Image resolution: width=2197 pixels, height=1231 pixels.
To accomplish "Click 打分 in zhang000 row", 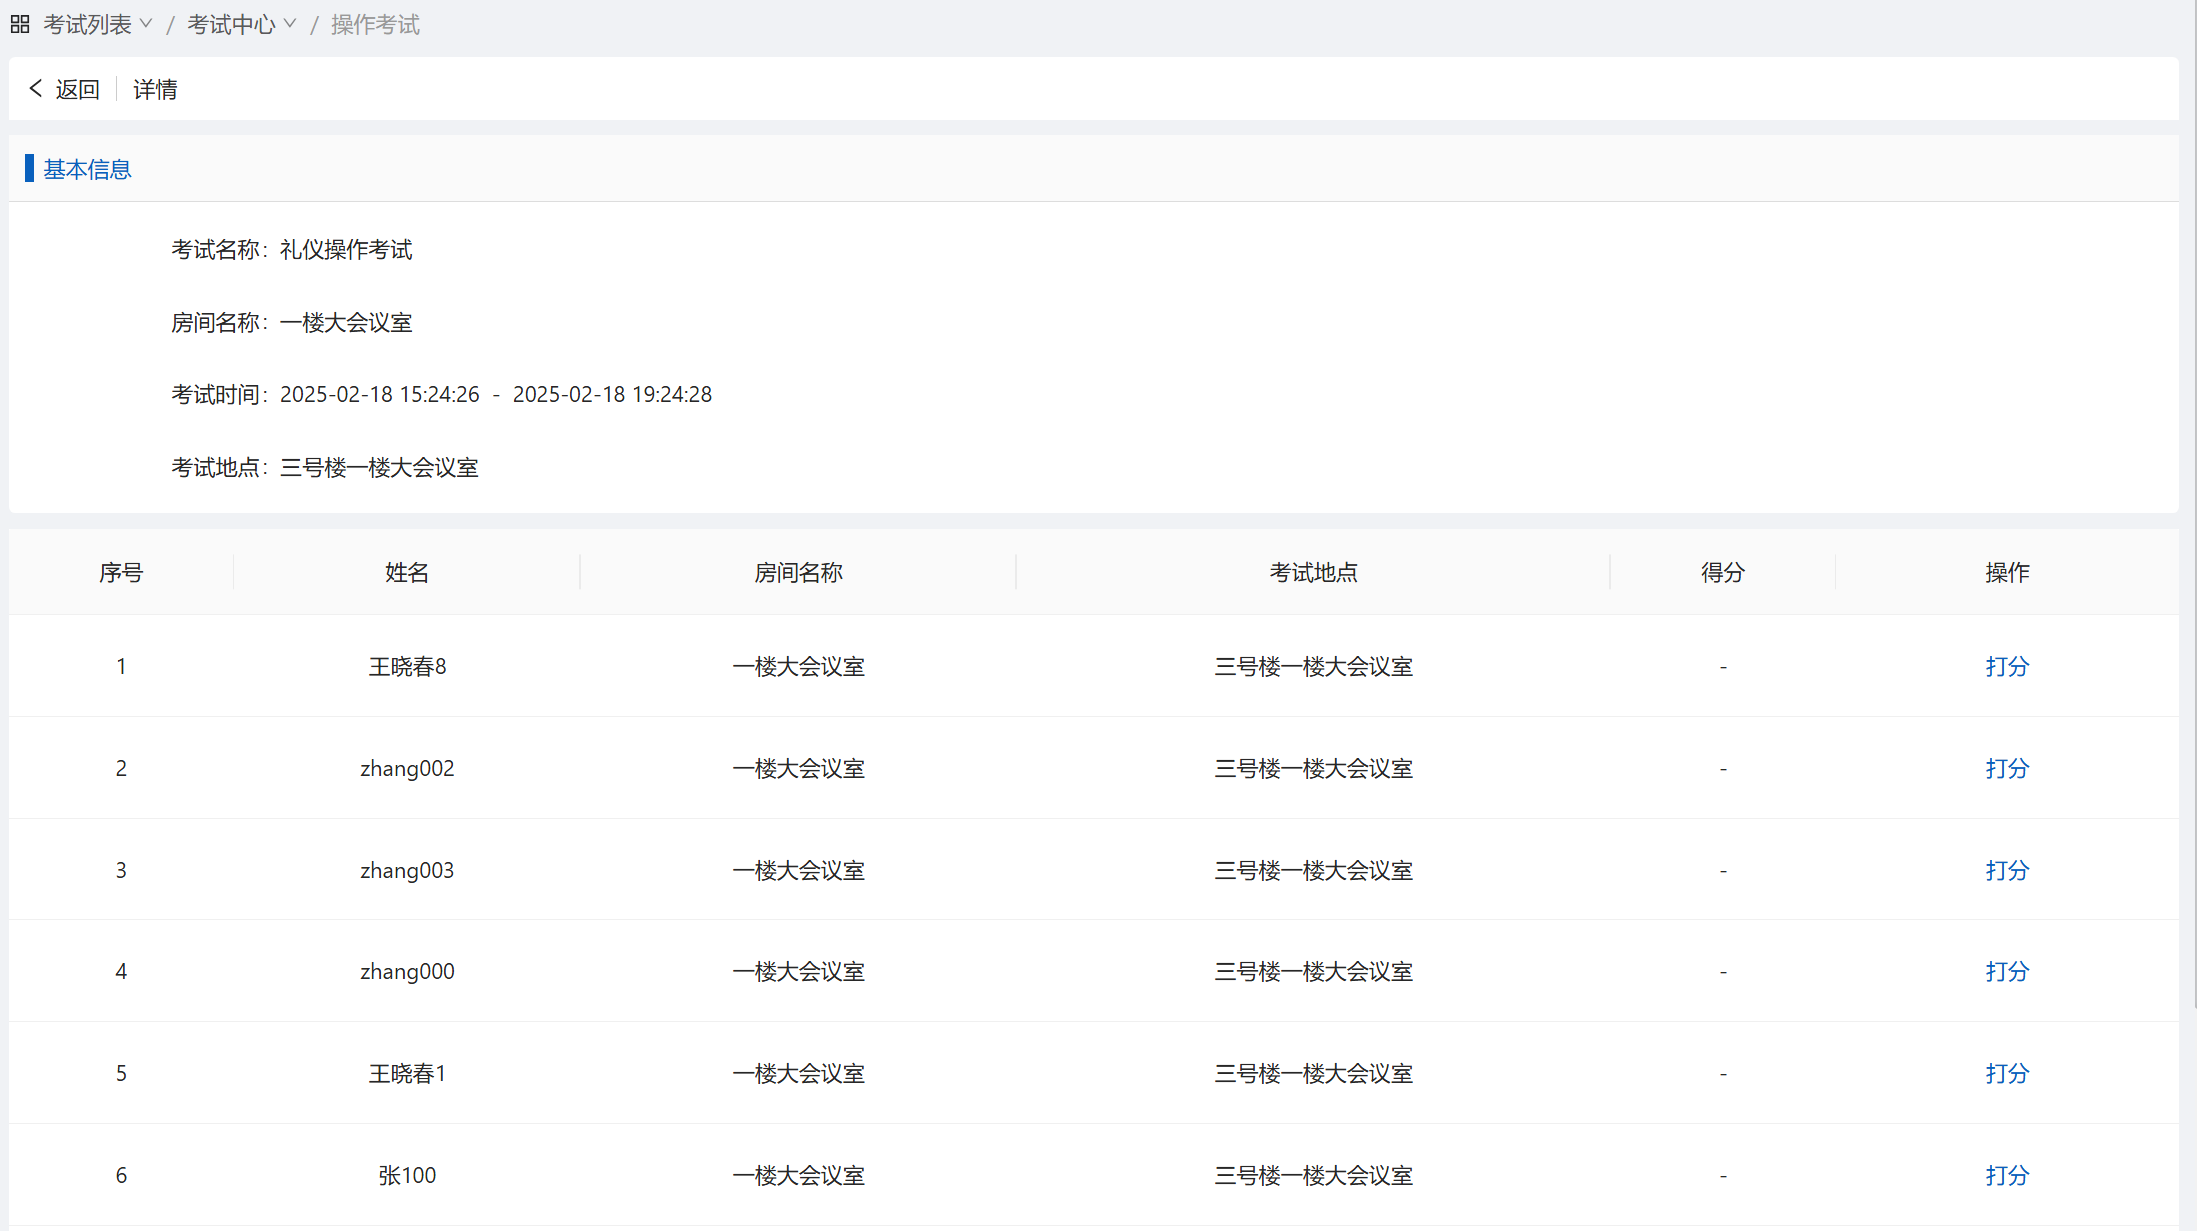I will [x=2006, y=971].
